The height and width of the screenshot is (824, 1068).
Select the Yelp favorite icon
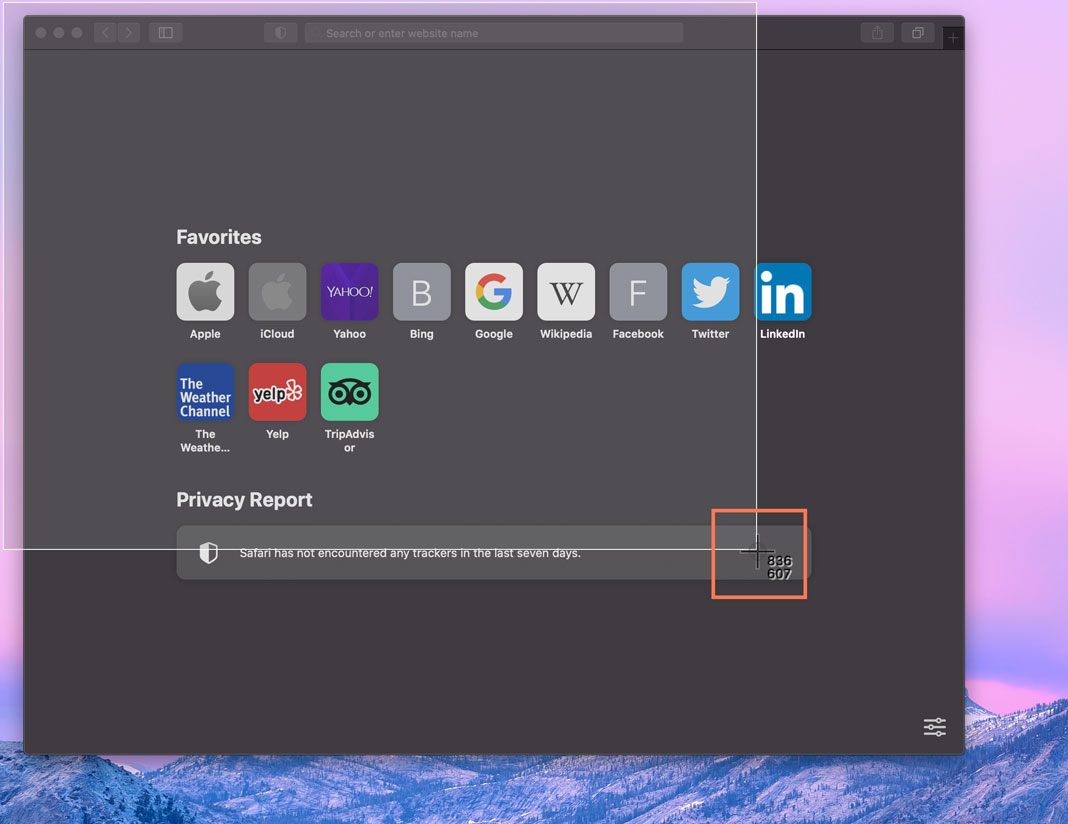[x=277, y=392]
